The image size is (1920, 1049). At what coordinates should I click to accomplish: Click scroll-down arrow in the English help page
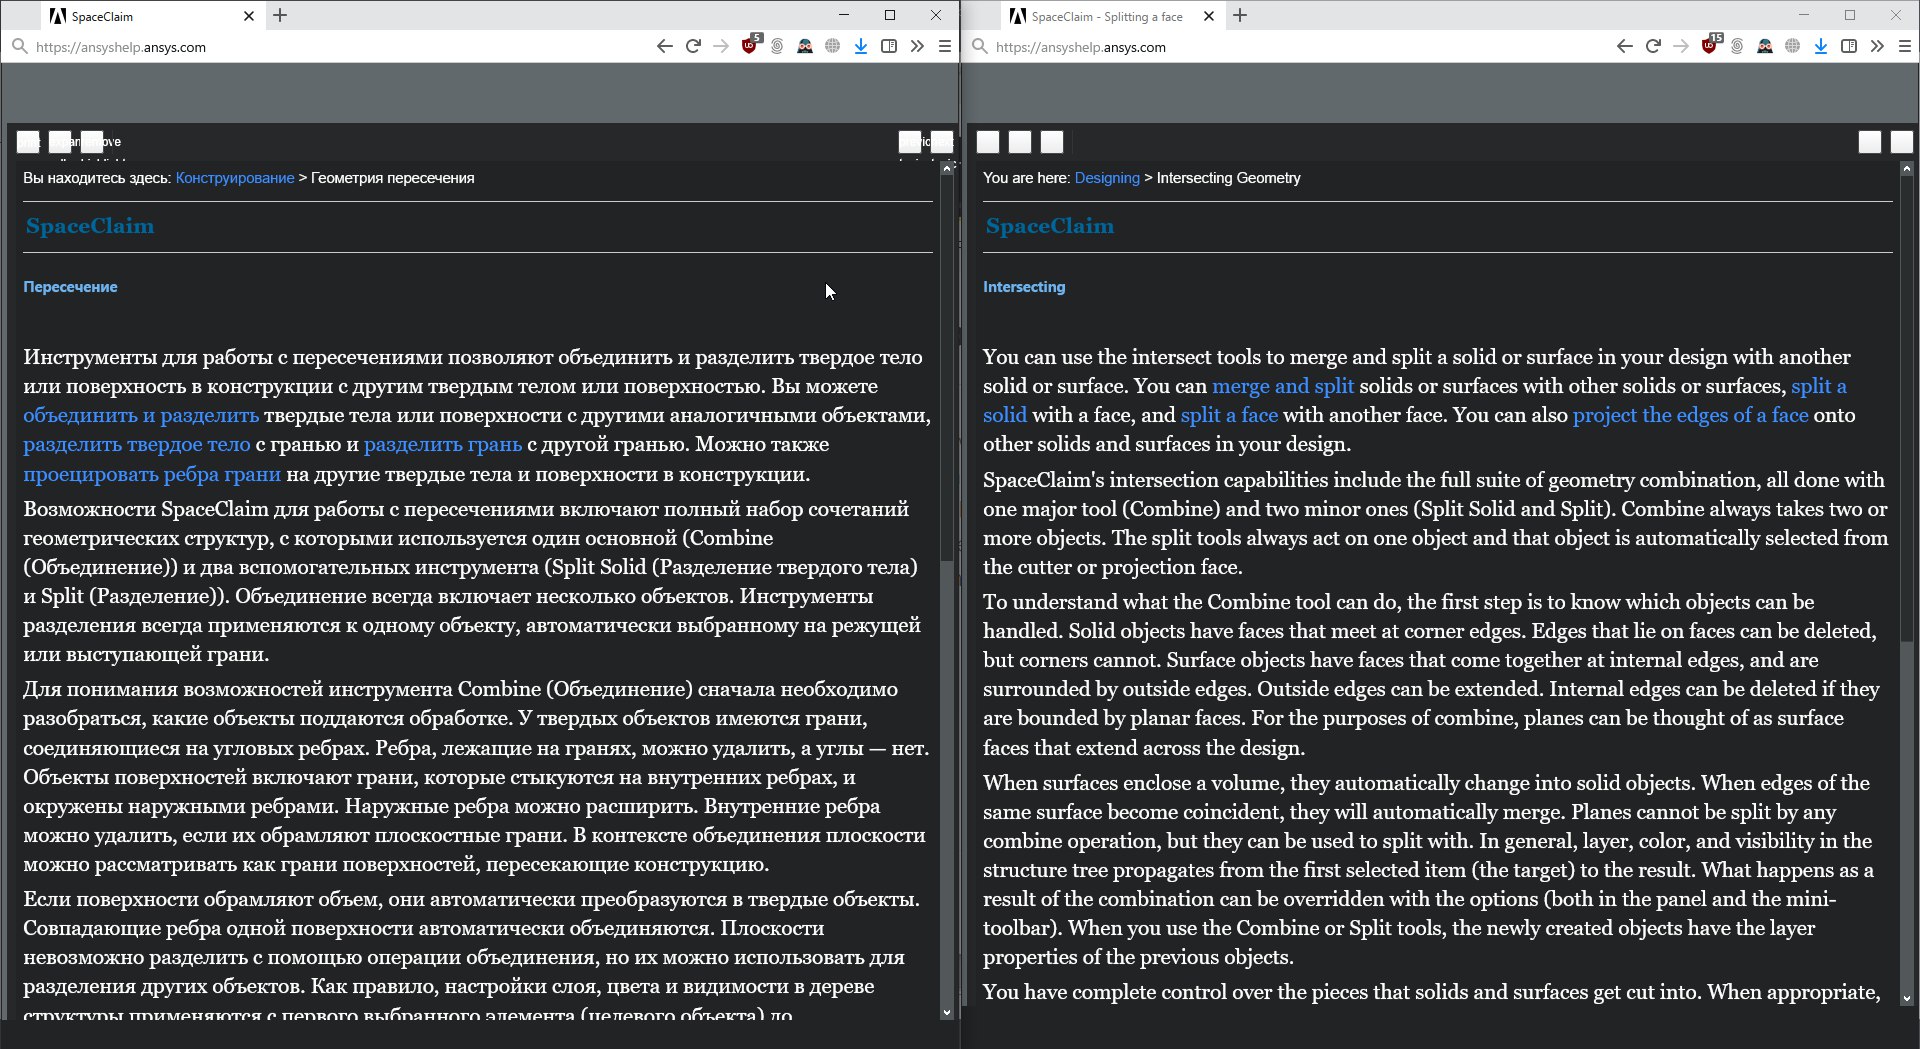1907,998
